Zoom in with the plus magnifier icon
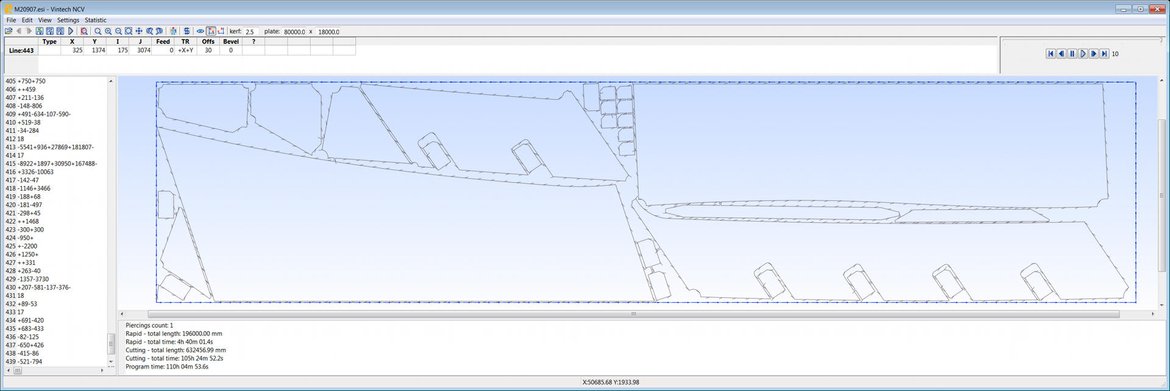Screen dimensions: 1170x391 (x=108, y=31)
